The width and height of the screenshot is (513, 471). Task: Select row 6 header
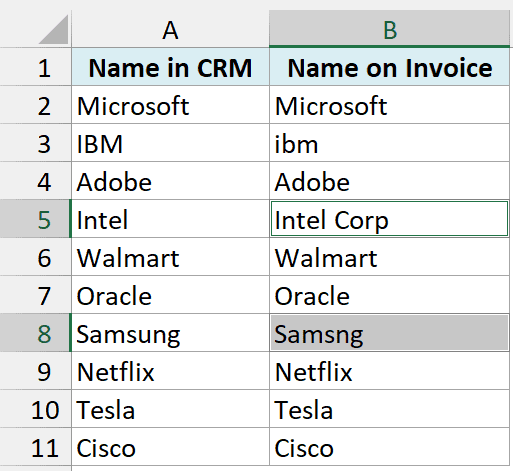click(x=35, y=257)
